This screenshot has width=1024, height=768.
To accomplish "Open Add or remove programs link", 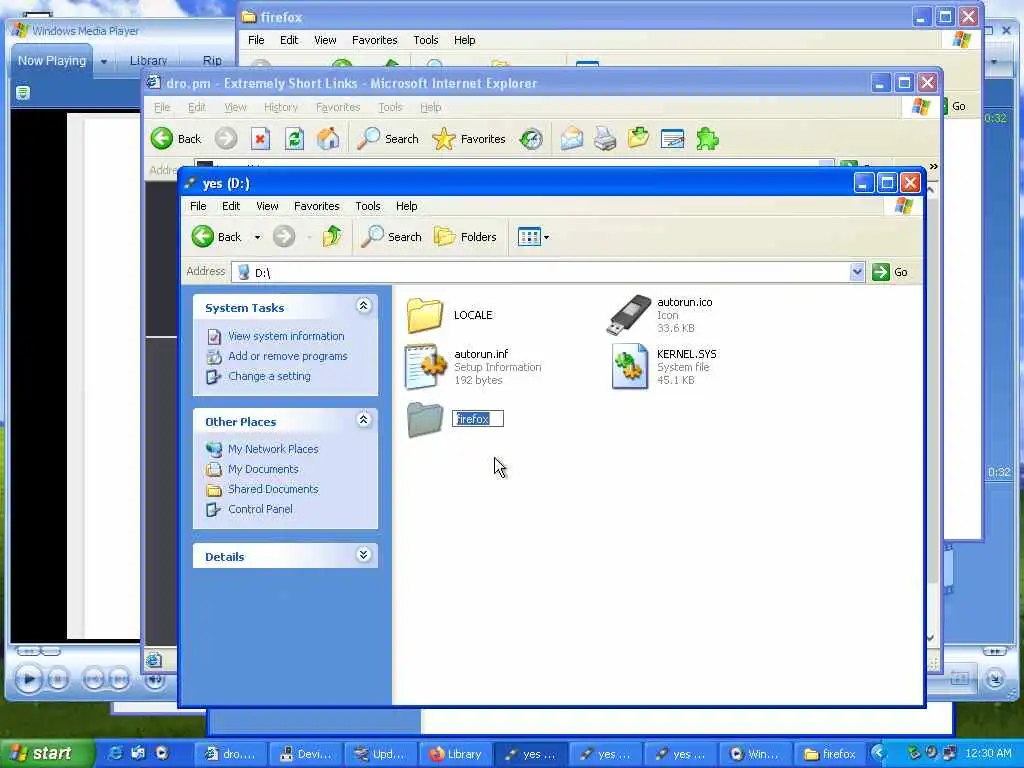I will (287, 357).
